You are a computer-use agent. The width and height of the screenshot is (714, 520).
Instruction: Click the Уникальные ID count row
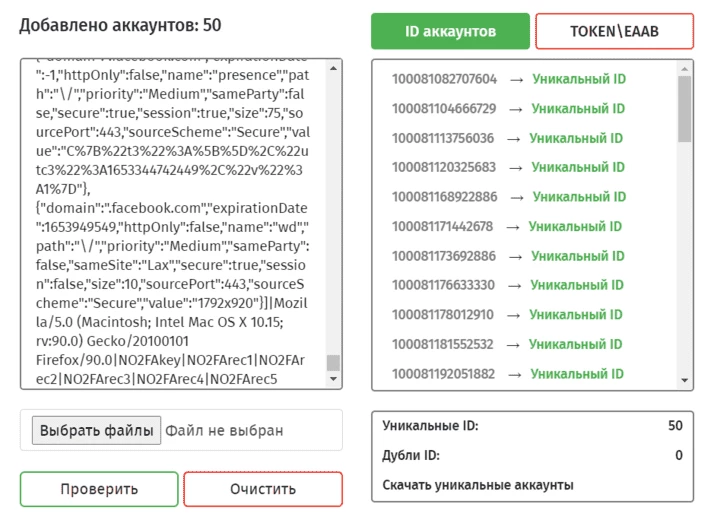click(x=532, y=426)
